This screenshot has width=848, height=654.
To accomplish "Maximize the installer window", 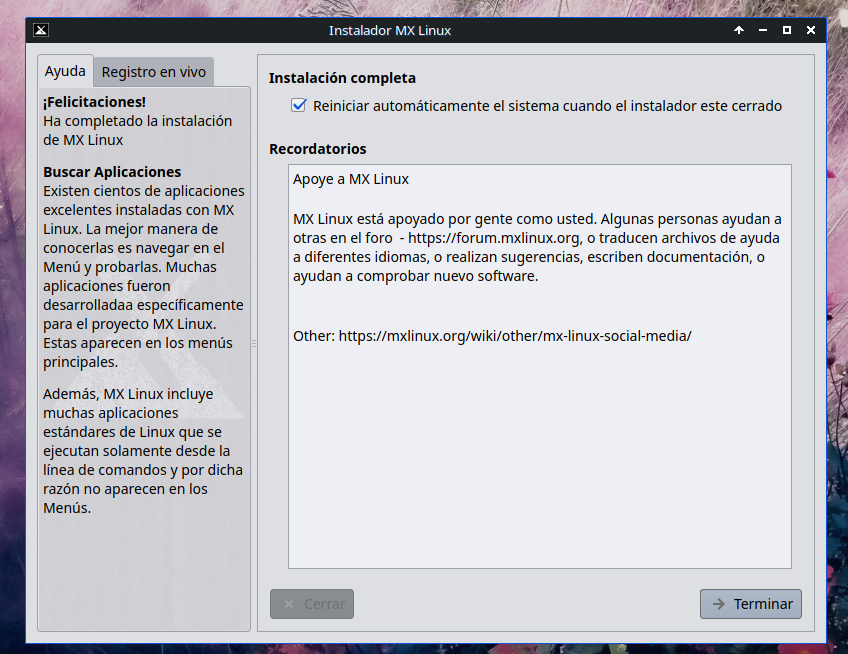I will coord(787,30).
